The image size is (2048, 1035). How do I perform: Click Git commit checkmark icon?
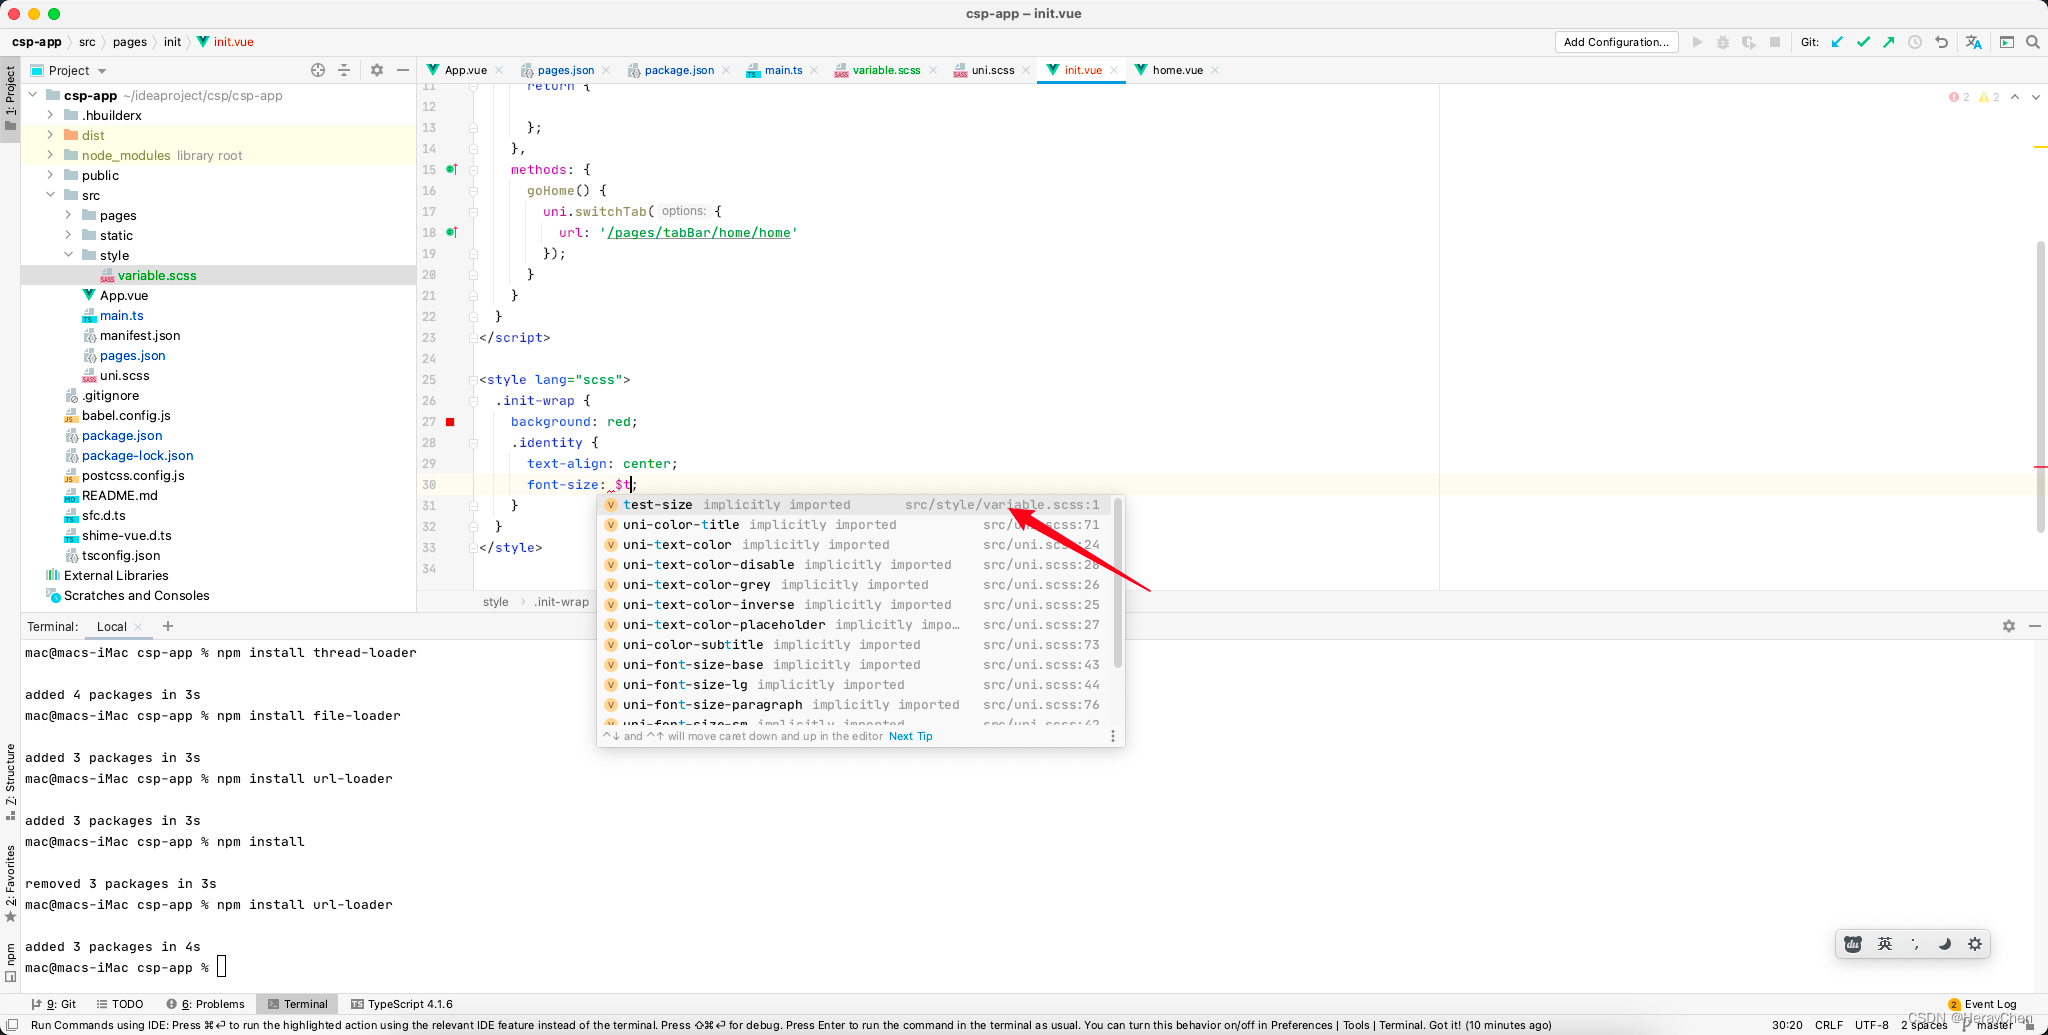pos(1863,42)
